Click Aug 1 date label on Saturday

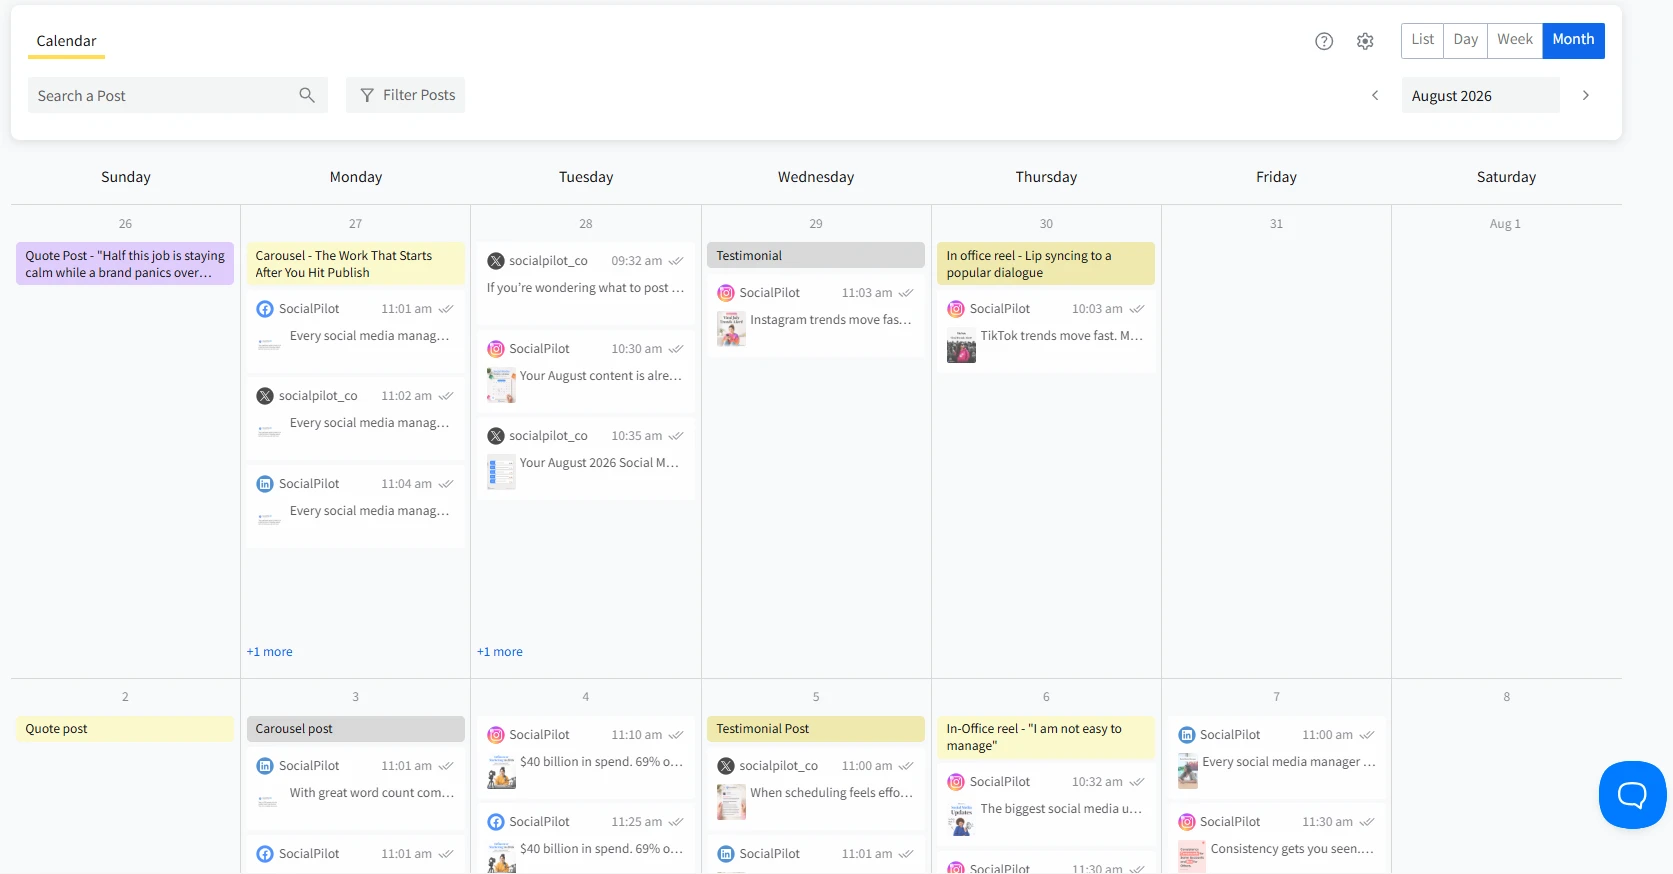pyautogui.click(x=1505, y=224)
